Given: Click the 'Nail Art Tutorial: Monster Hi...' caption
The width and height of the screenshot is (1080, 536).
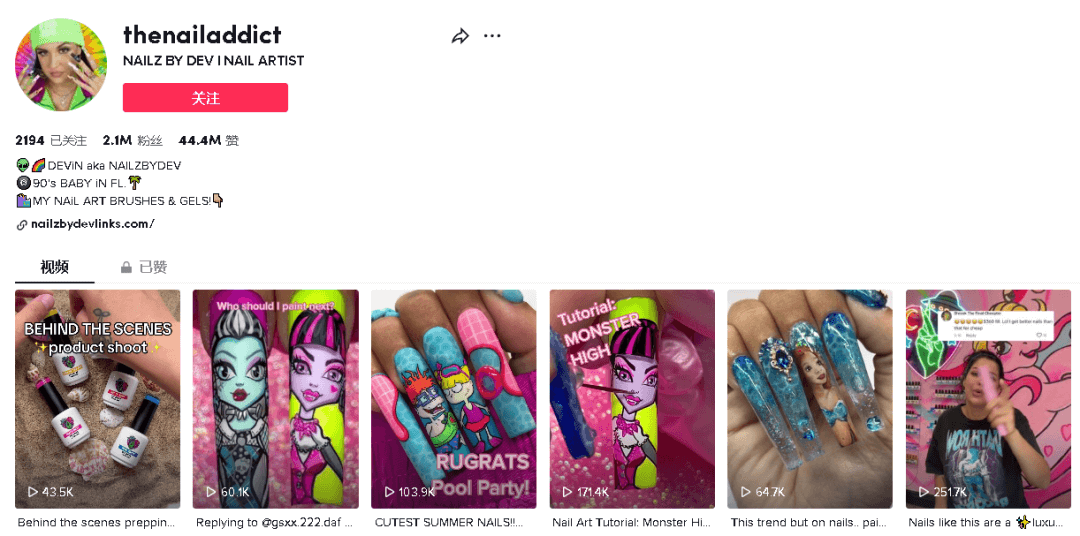Looking at the screenshot, I should pos(632,523).
